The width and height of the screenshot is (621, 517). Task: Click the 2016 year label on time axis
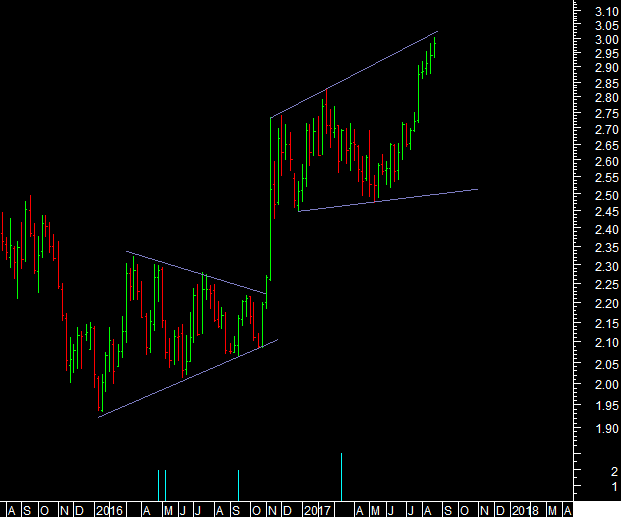110,510
